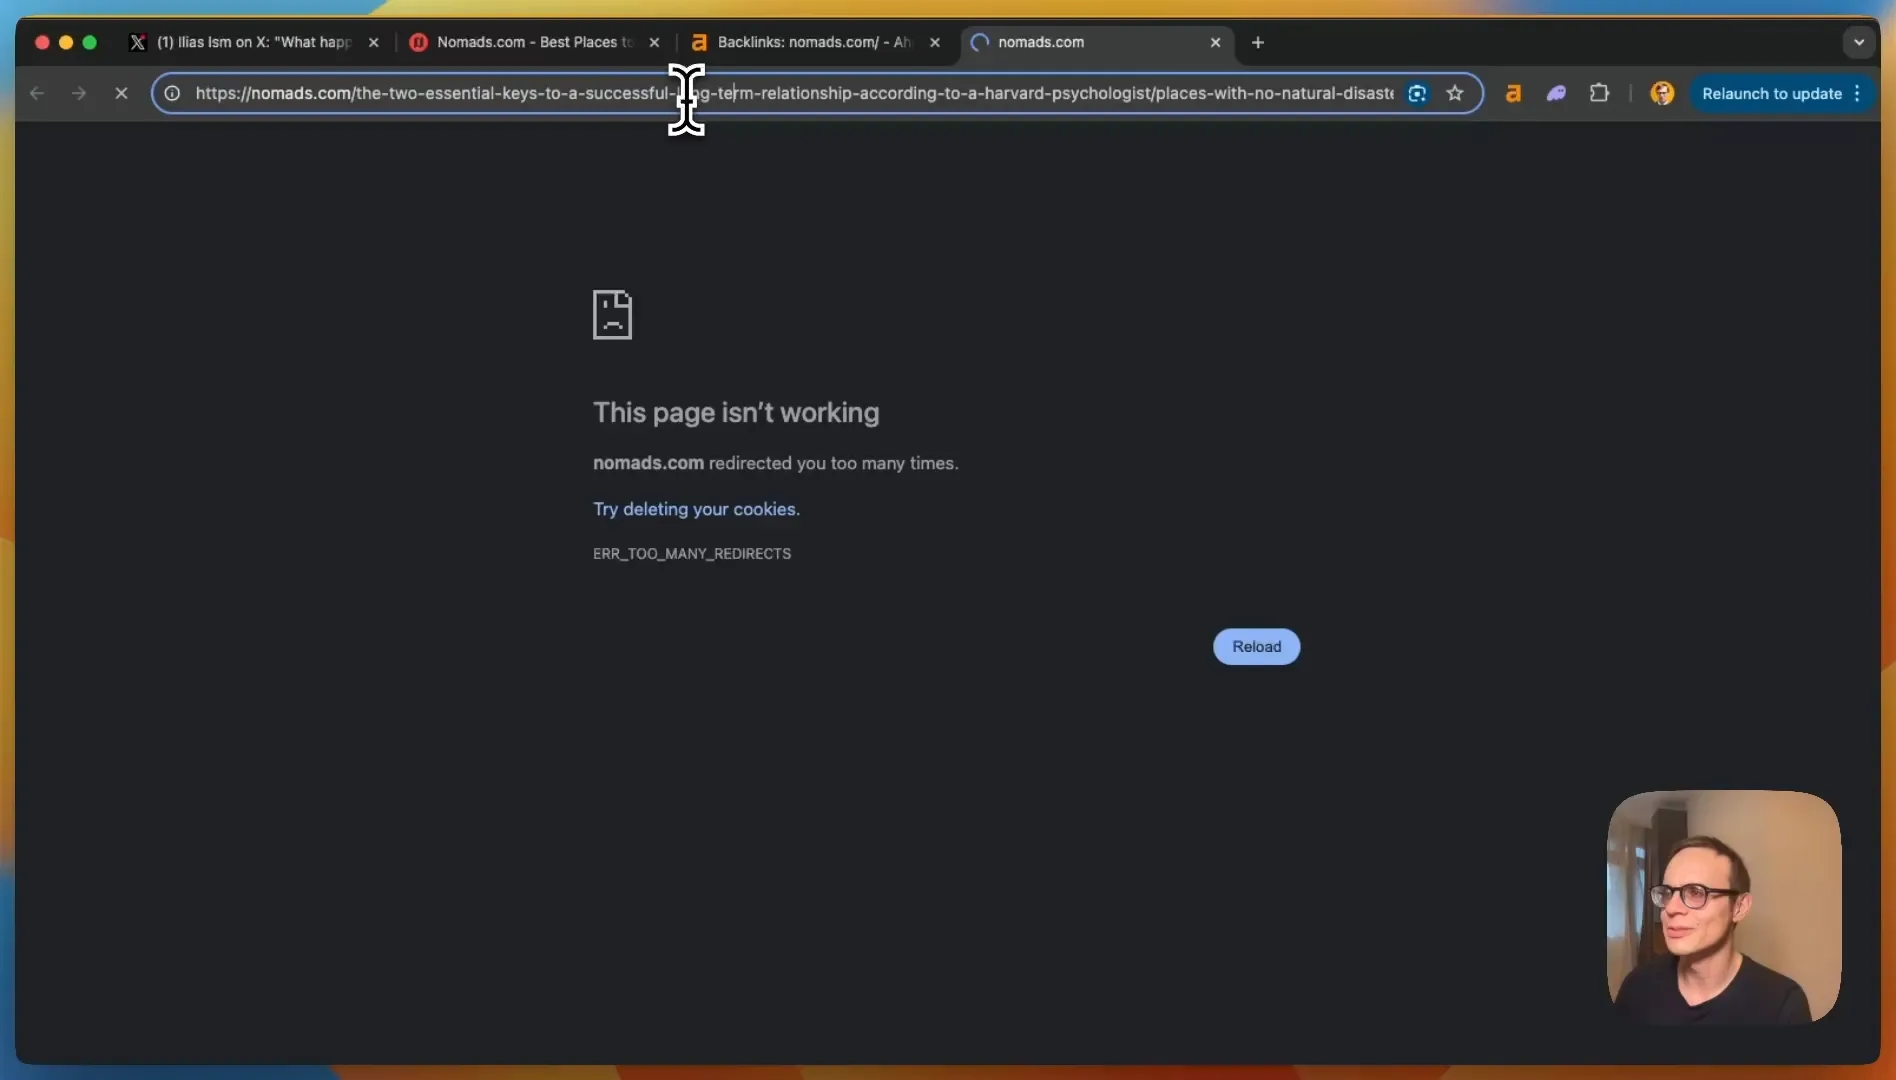Viewport: 1896px width, 1080px height.
Task: Expand the tab search dropdown arrow
Action: (1859, 42)
